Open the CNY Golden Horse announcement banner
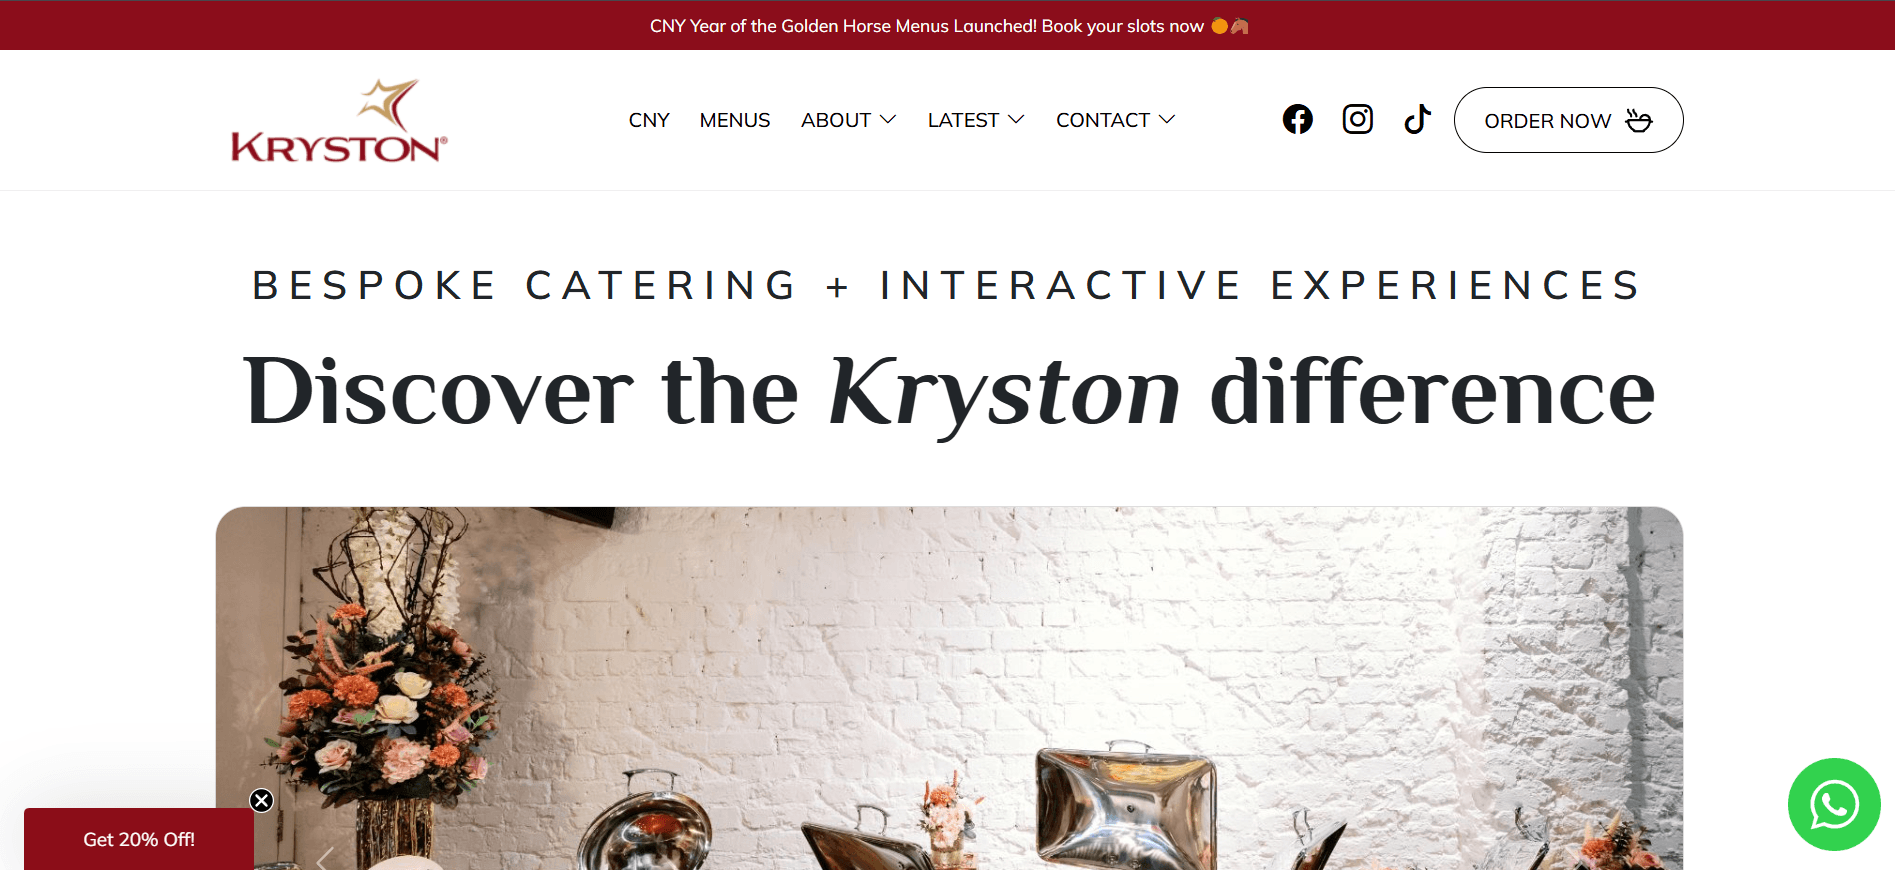This screenshot has width=1895, height=870. [948, 26]
